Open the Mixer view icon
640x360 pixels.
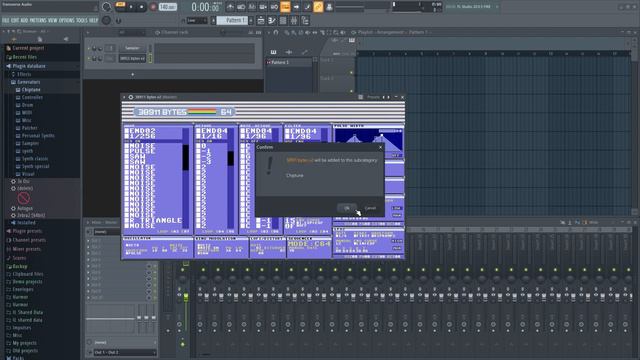click(294, 20)
